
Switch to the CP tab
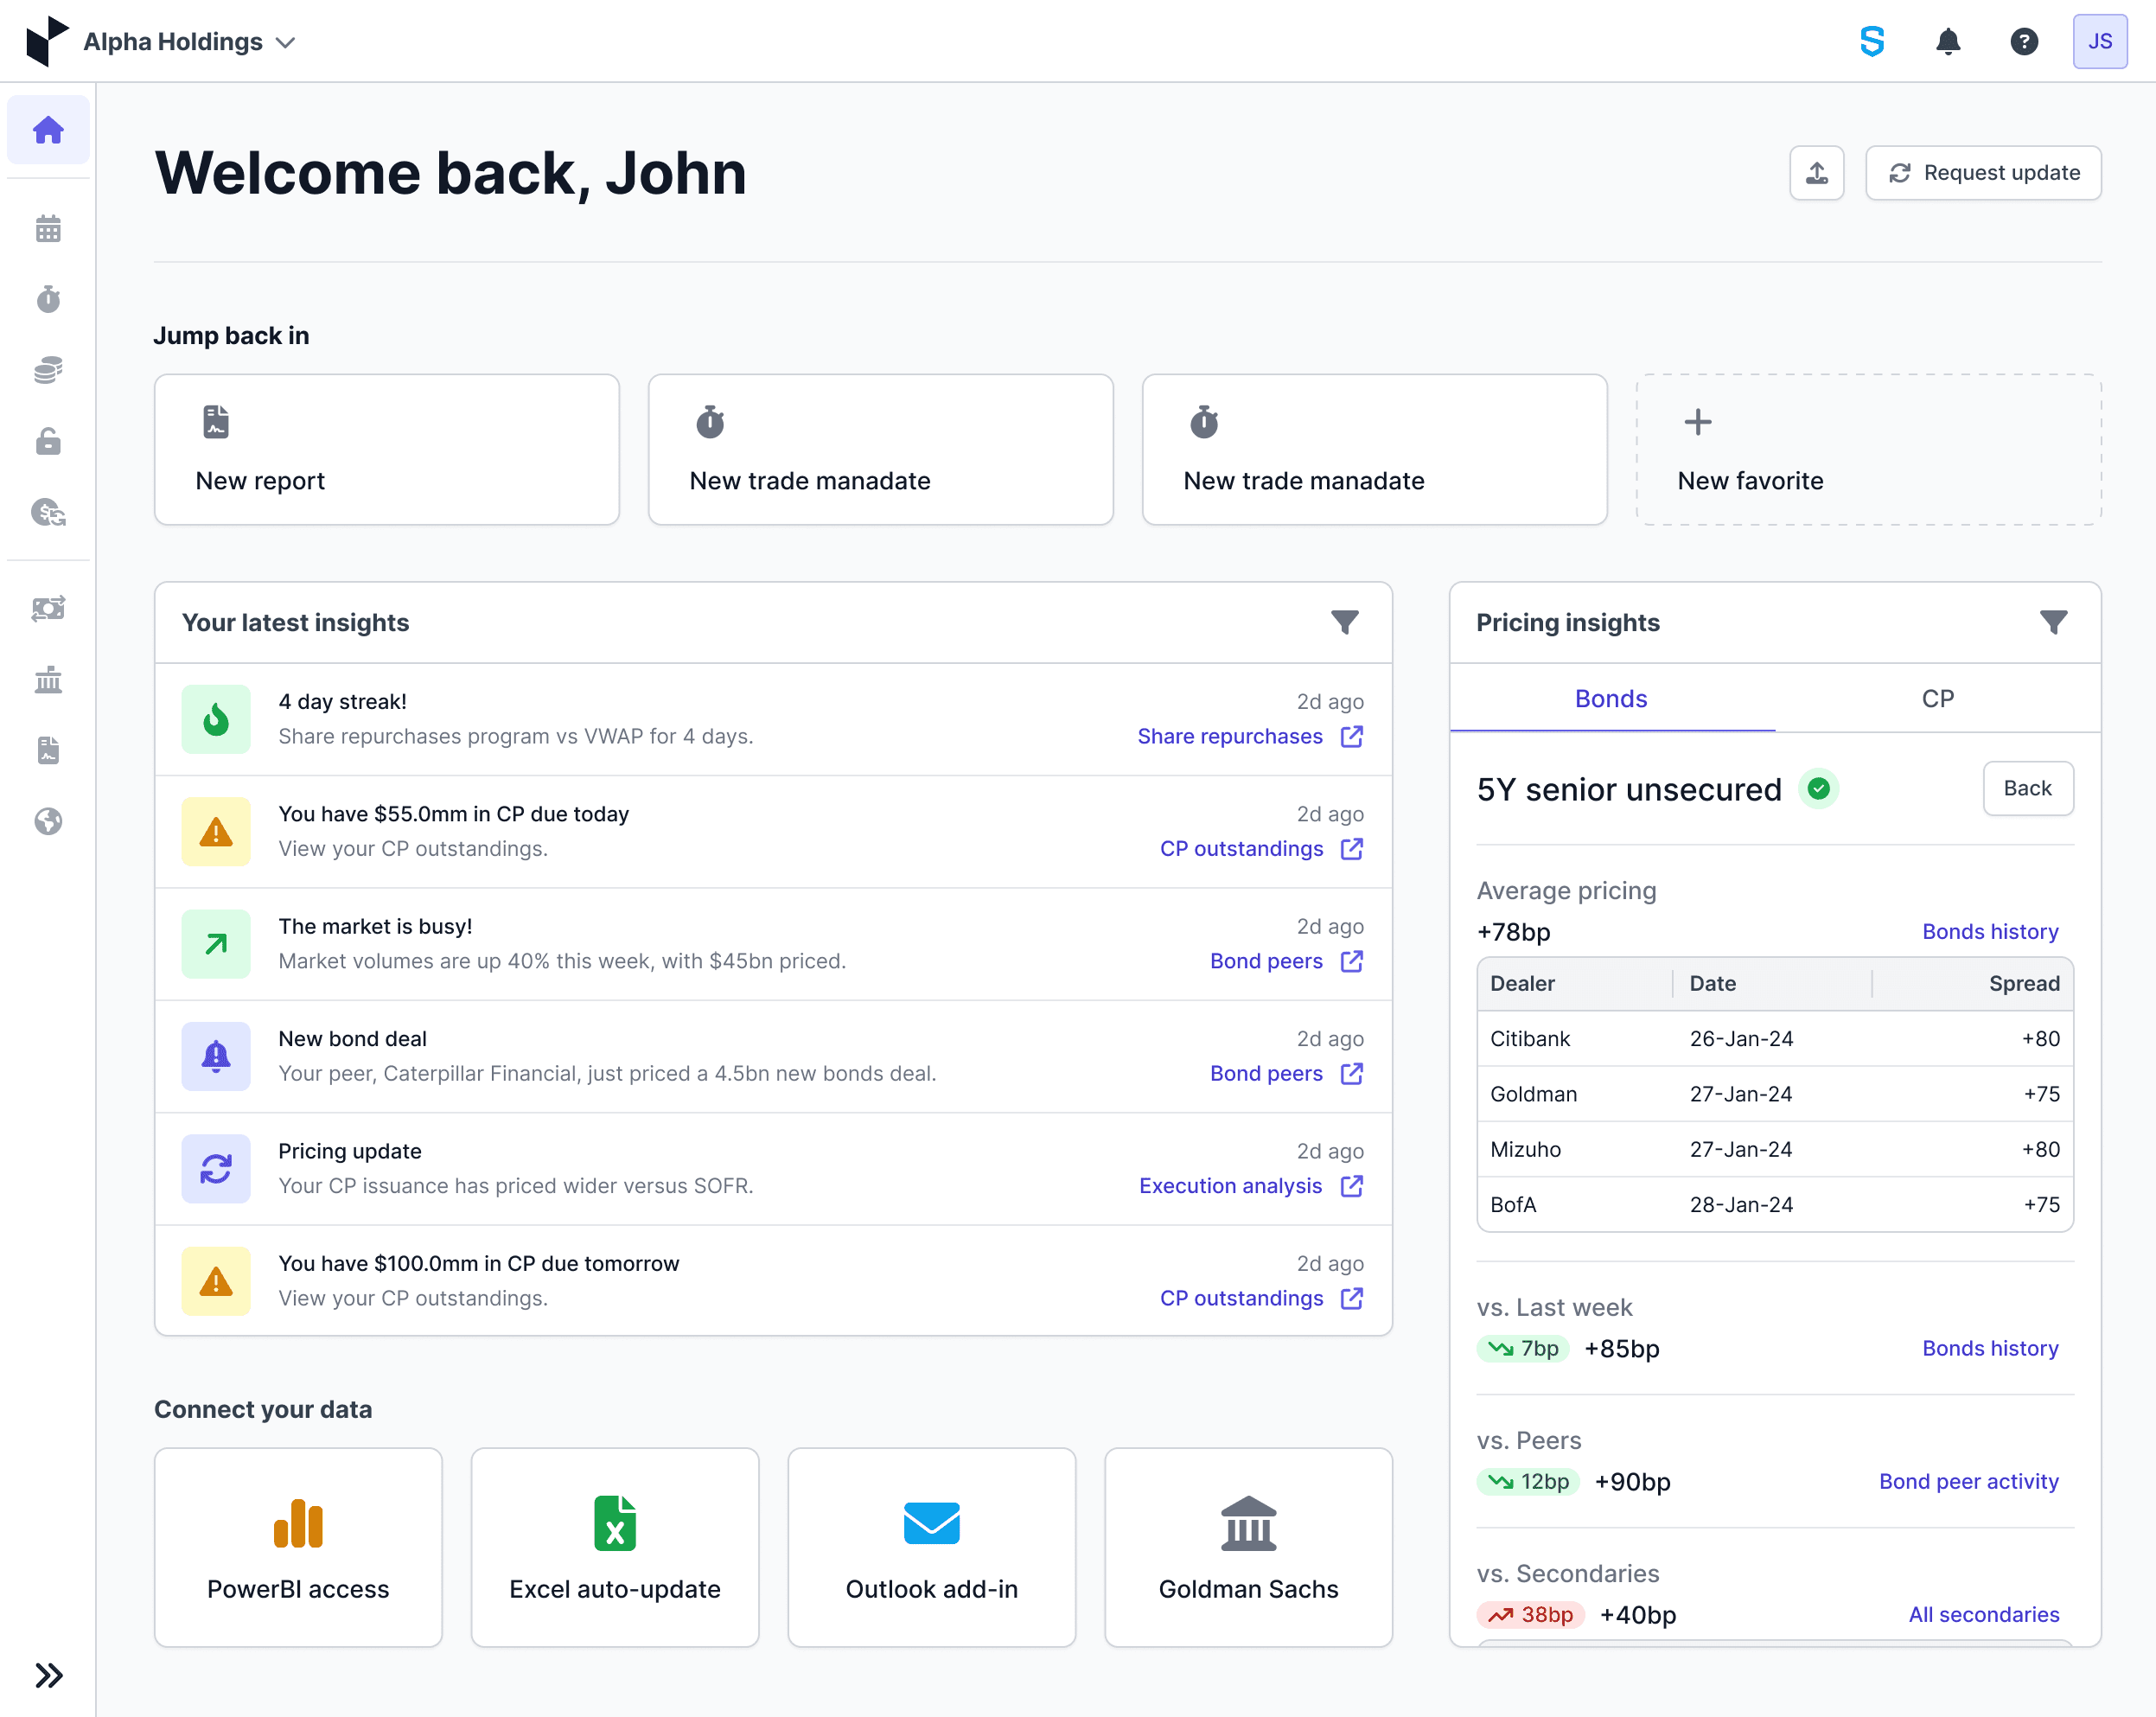pyautogui.click(x=1937, y=698)
